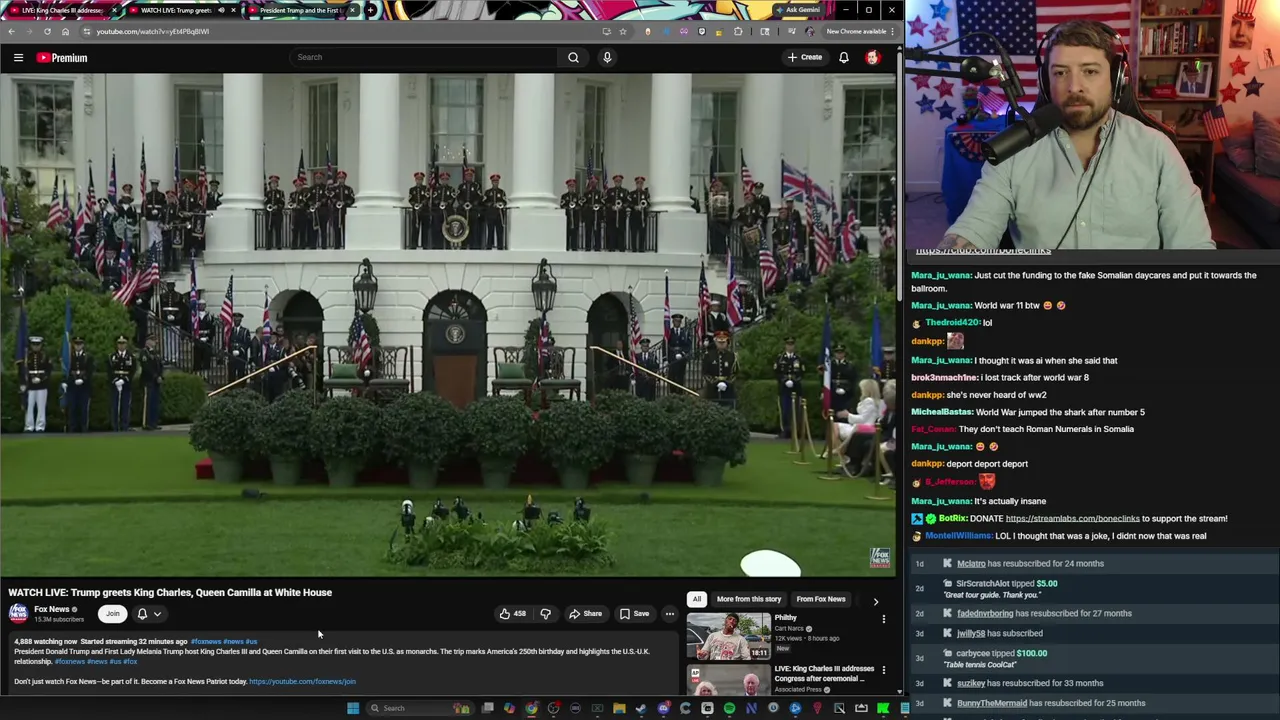Open the Fox News channel name link
Screen dimensions: 1280x720
pyautogui.click(x=52, y=609)
